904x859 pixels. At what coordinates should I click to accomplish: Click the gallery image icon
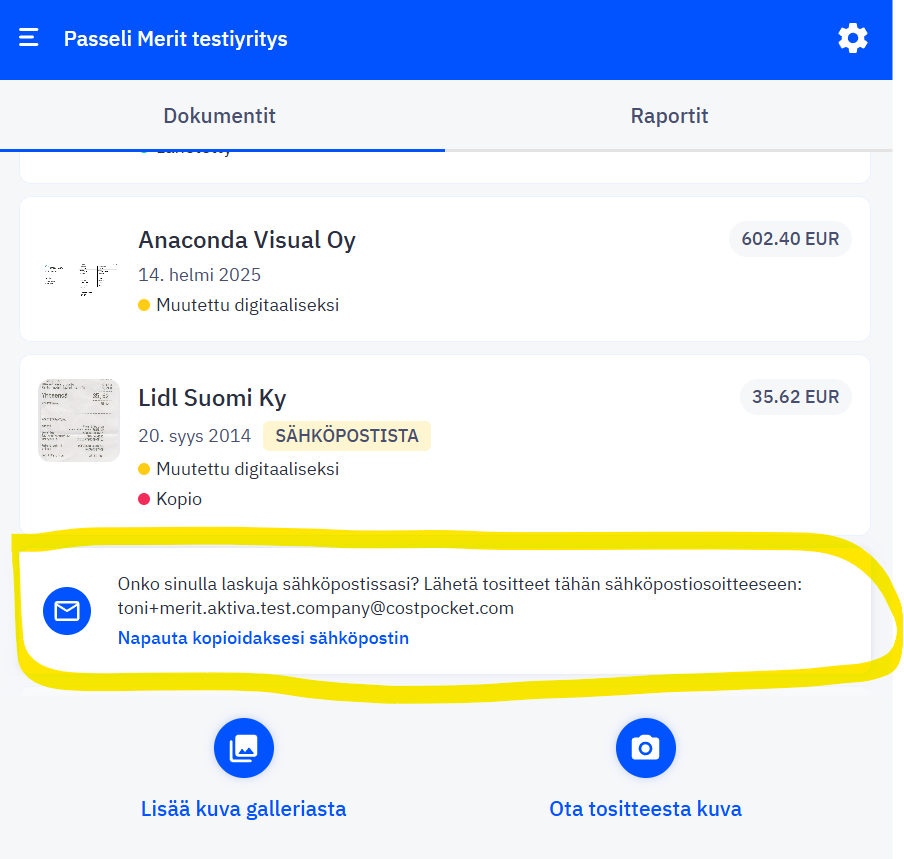[244, 747]
